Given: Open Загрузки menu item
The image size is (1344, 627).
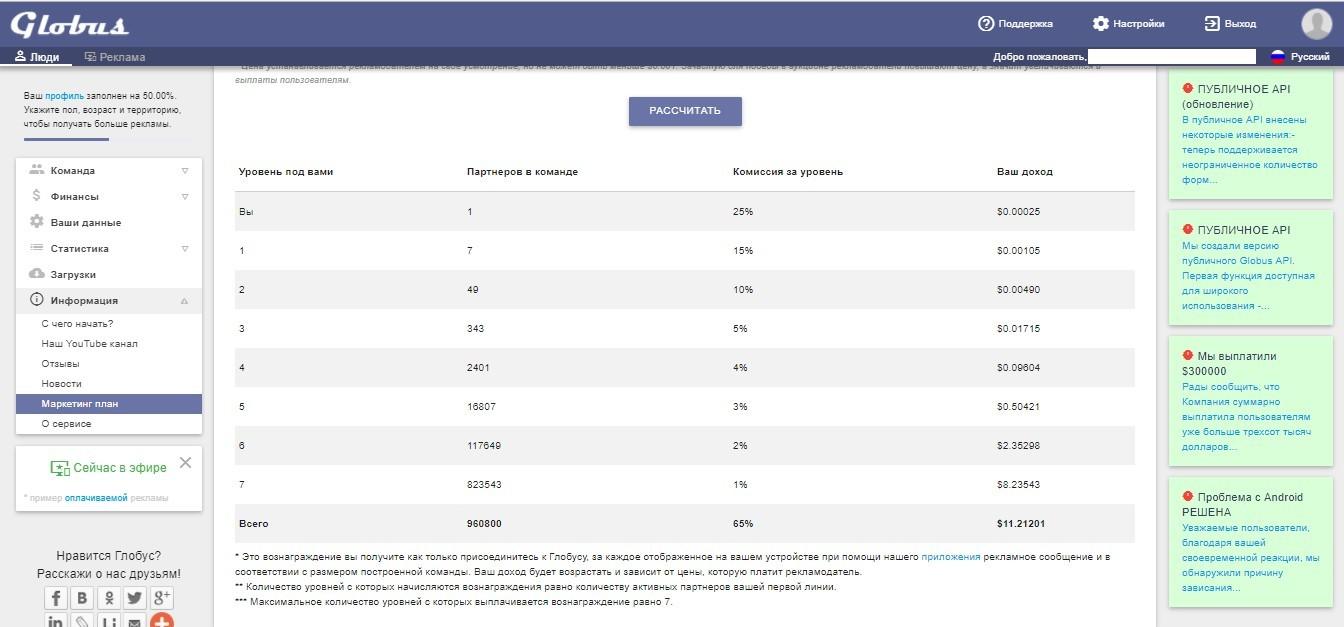Looking at the screenshot, I should [x=109, y=274].
